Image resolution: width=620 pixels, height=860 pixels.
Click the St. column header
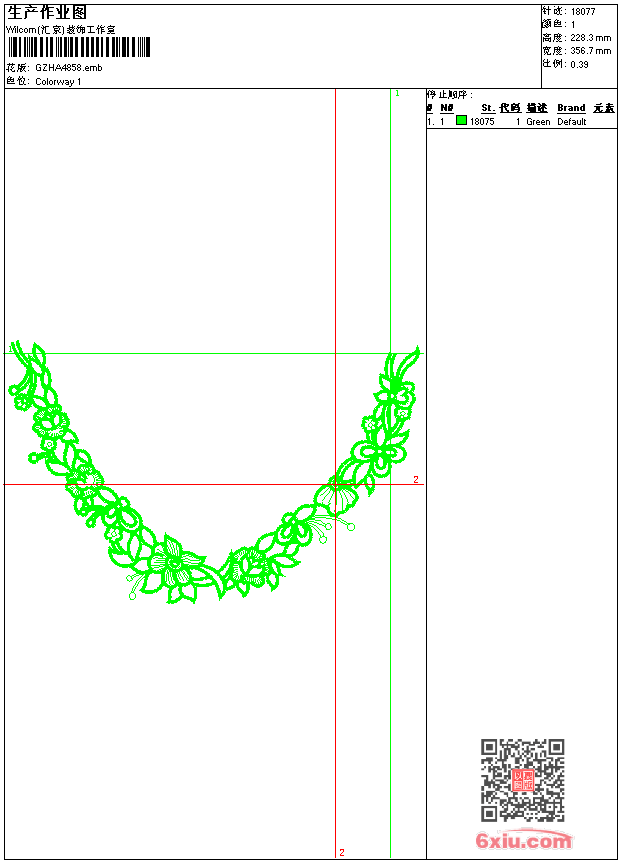[x=488, y=108]
